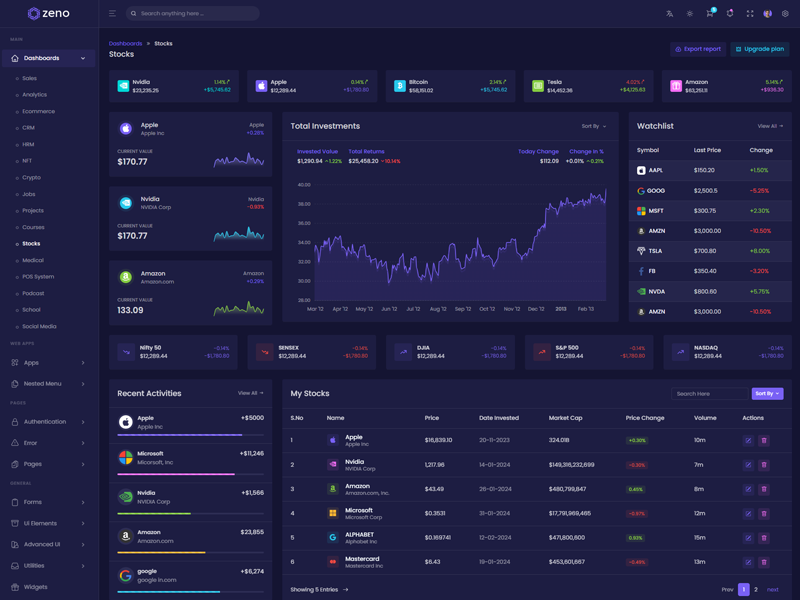Open Sort By dropdown in Total Investments
The height and width of the screenshot is (600, 800).
(593, 127)
